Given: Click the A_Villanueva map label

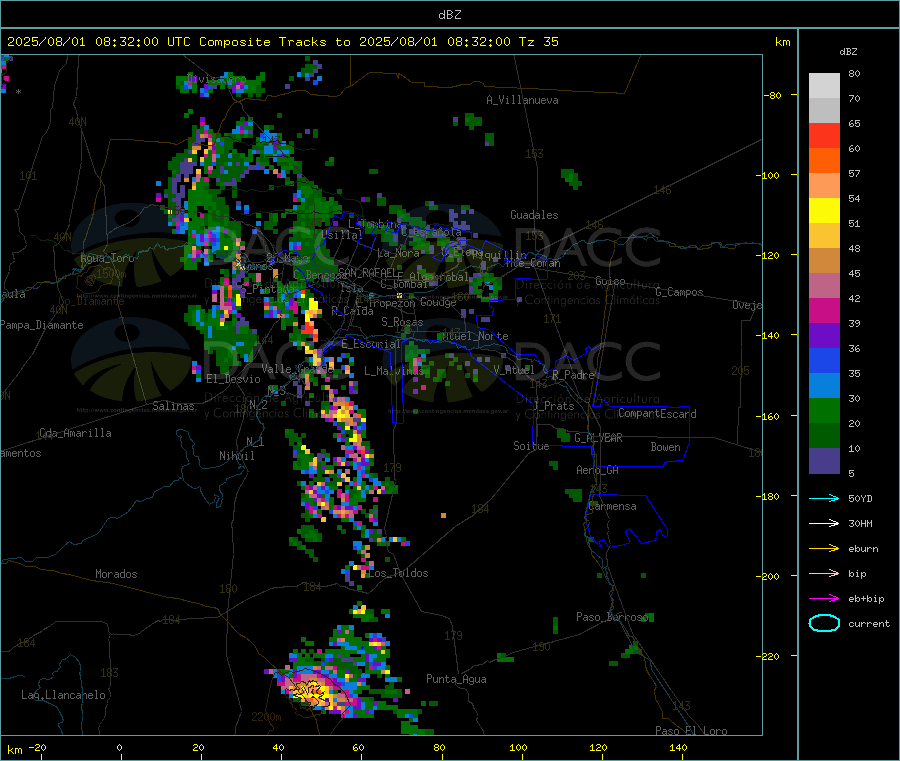Looking at the screenshot, I should (522, 100).
